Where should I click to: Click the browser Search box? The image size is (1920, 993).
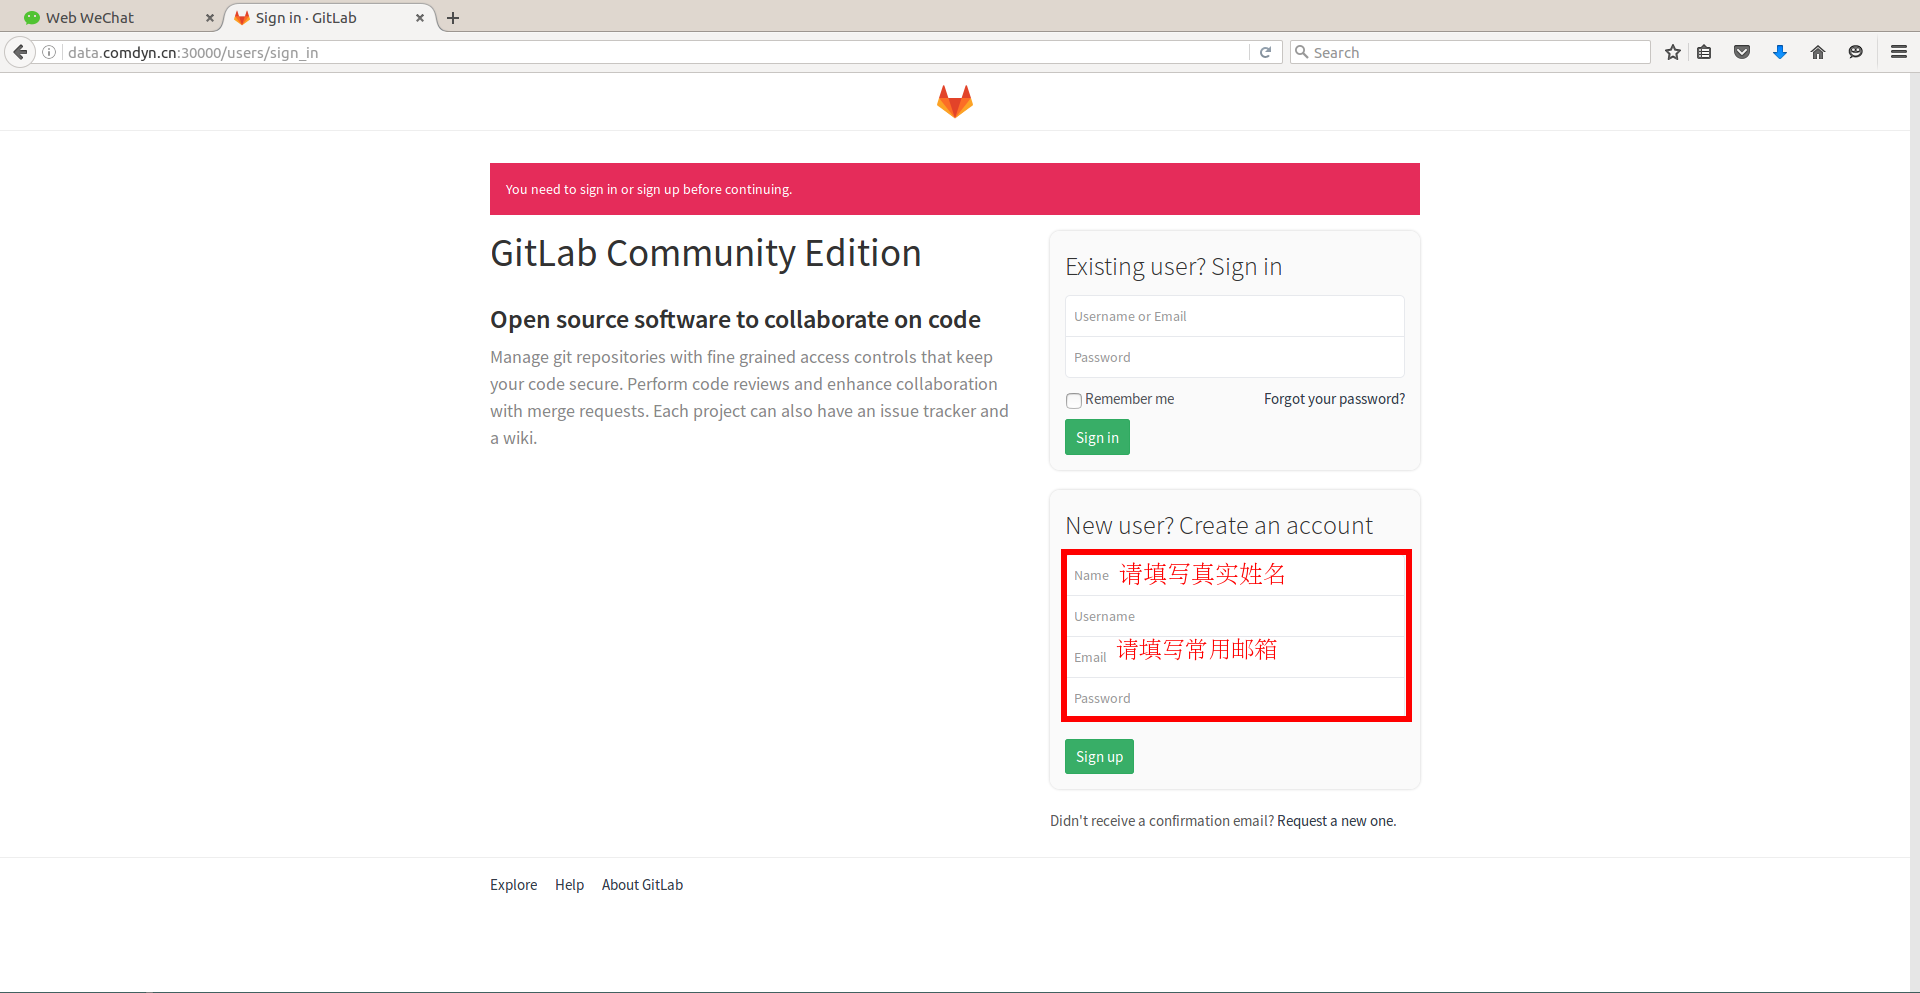click(1470, 52)
